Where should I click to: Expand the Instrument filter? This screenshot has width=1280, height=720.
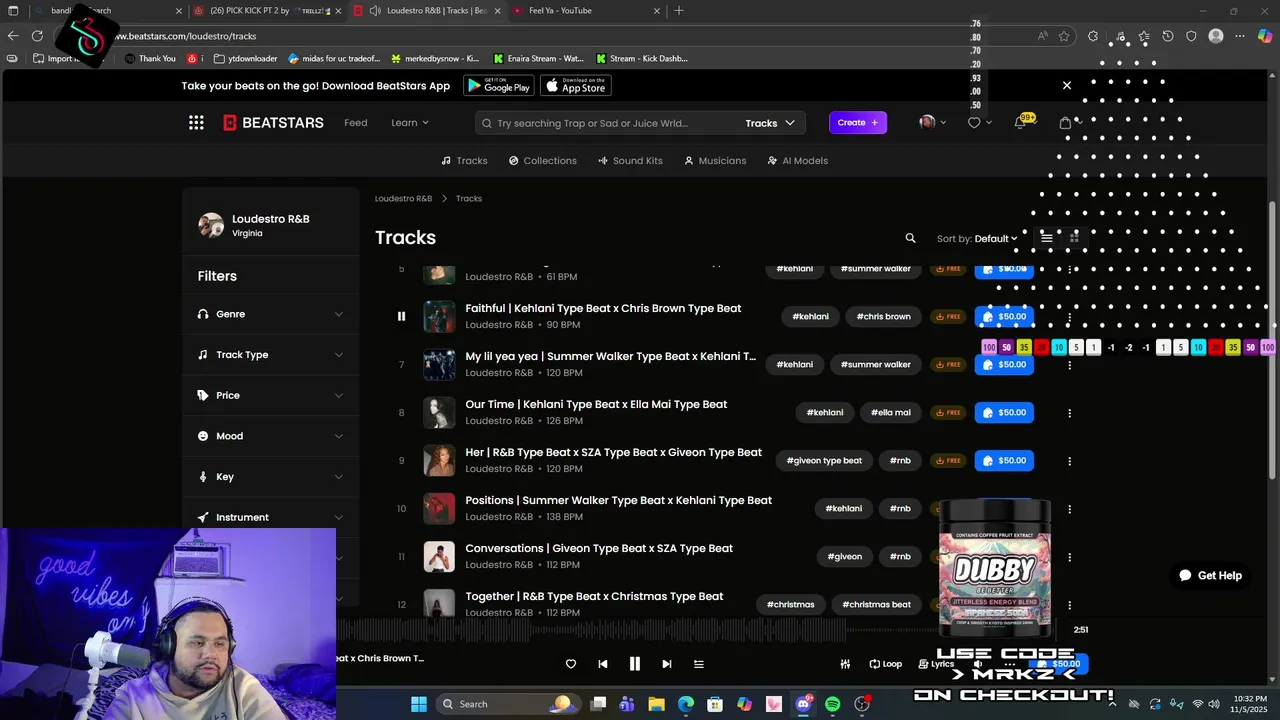(271, 517)
